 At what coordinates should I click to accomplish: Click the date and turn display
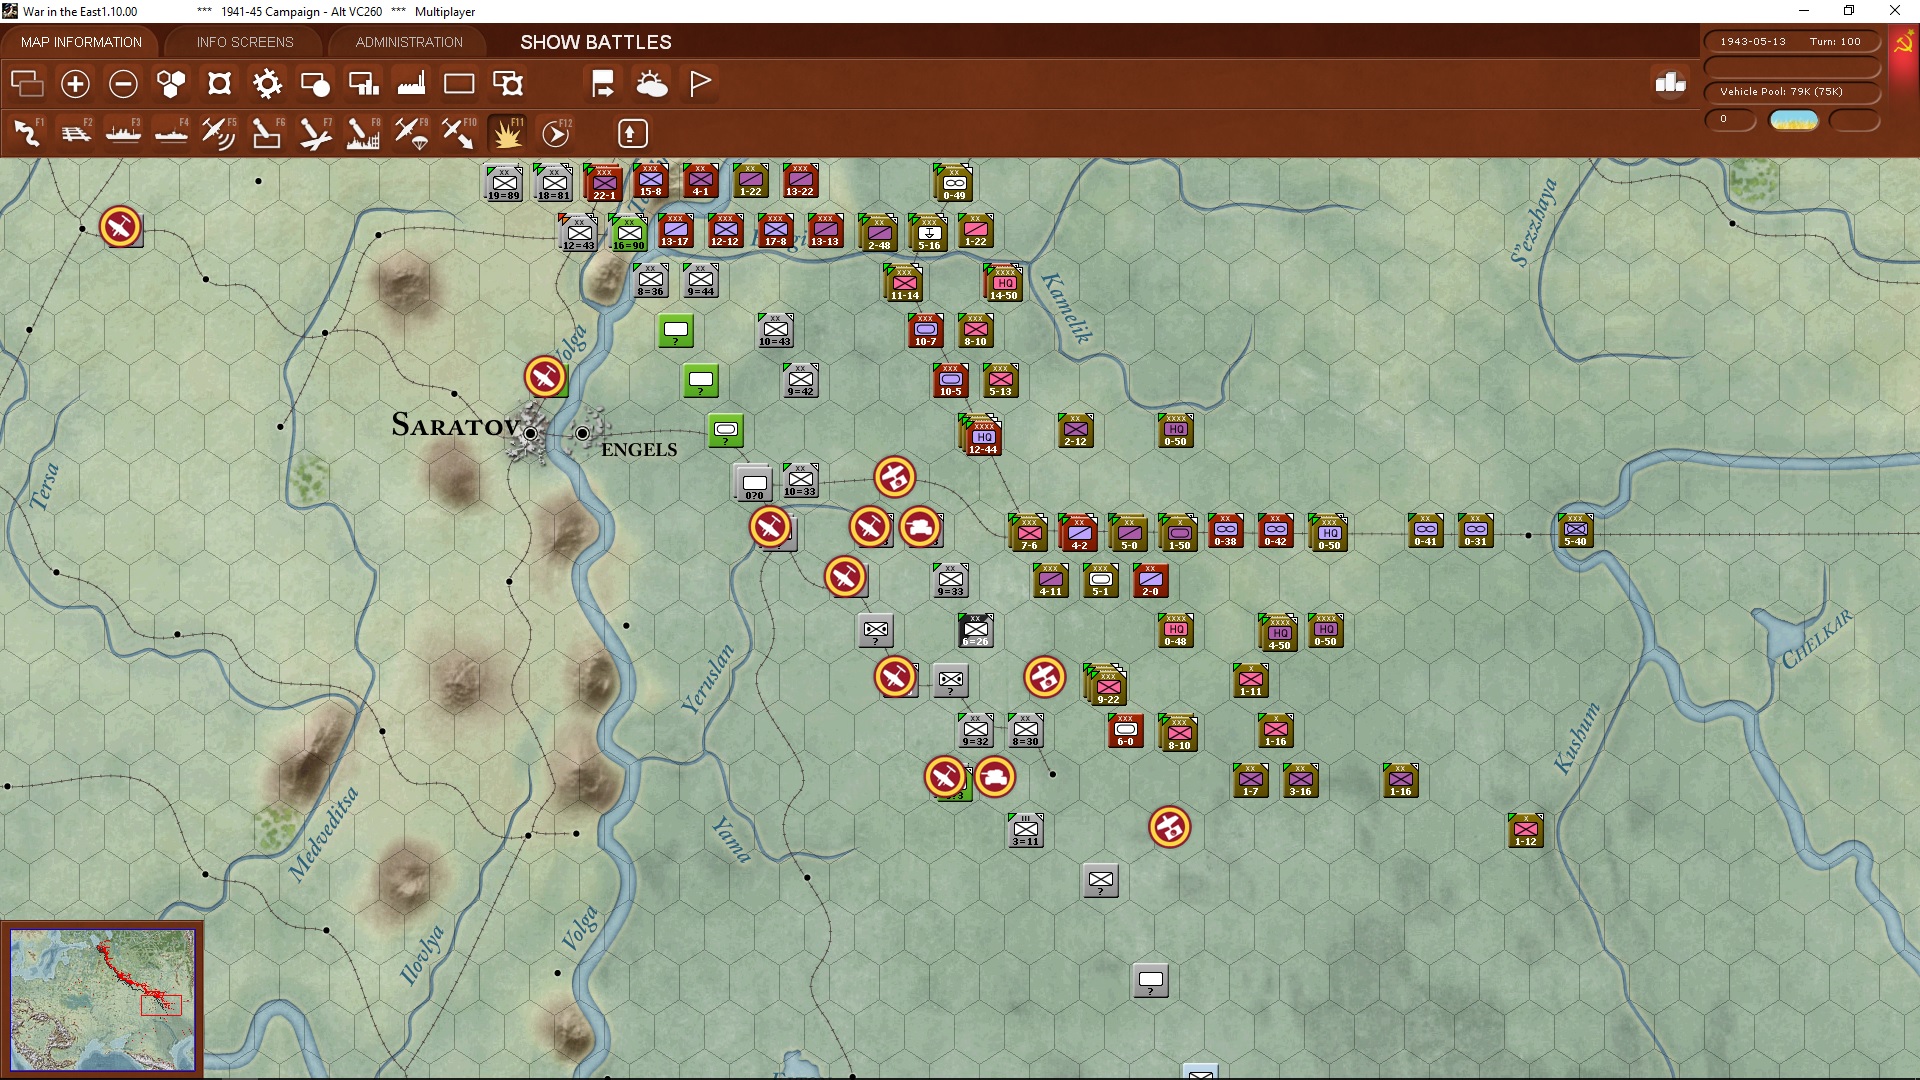[1791, 42]
